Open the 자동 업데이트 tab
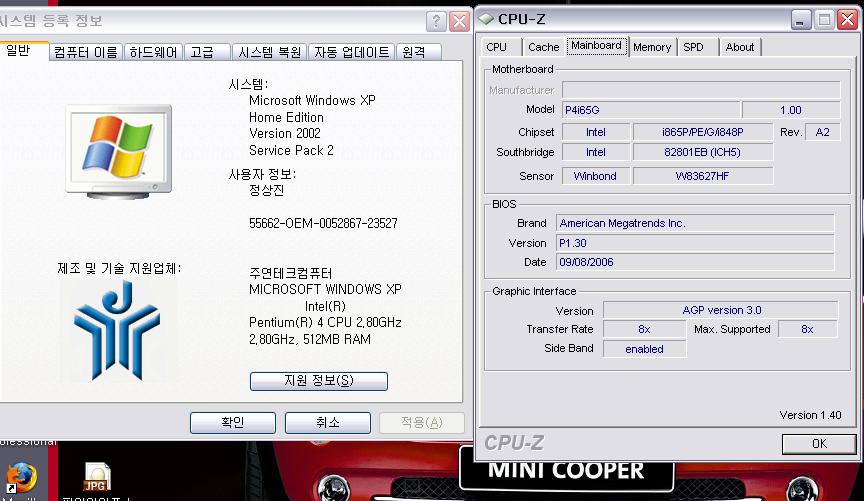This screenshot has height=501, width=864. [x=352, y=52]
